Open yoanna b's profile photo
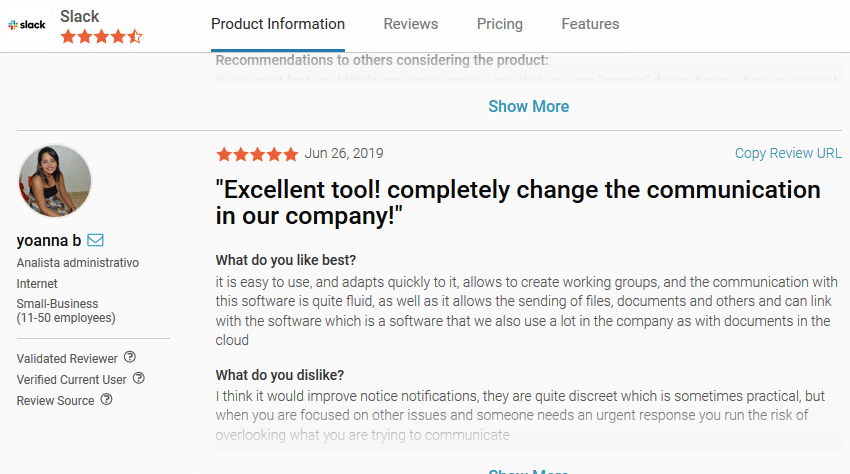The image size is (850, 474). tap(55, 181)
